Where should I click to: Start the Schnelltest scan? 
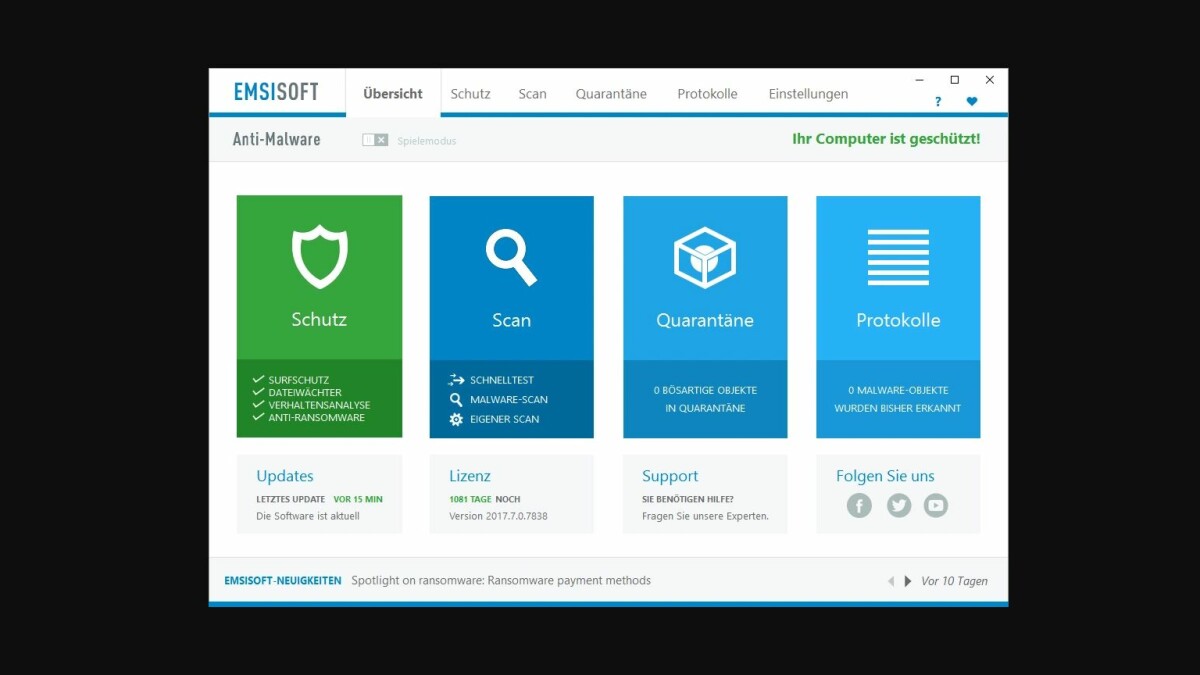click(x=502, y=380)
